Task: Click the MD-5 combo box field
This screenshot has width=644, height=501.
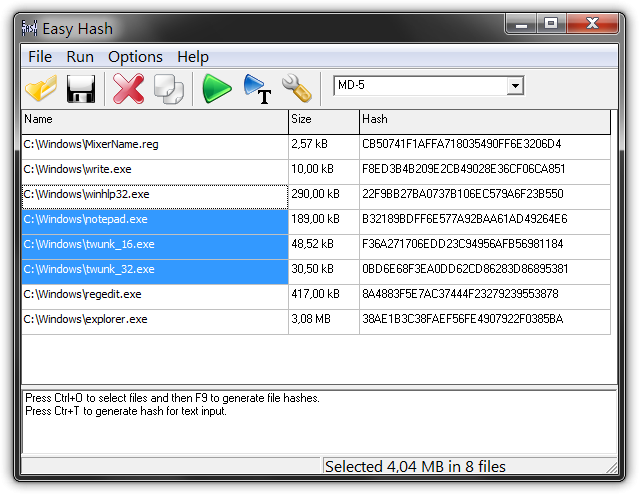Action: coord(428,85)
